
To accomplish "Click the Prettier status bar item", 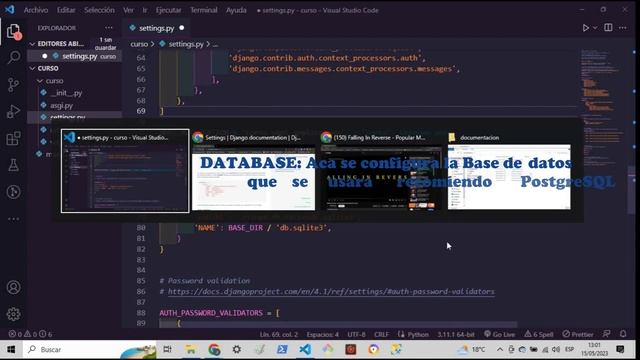I will (578, 334).
